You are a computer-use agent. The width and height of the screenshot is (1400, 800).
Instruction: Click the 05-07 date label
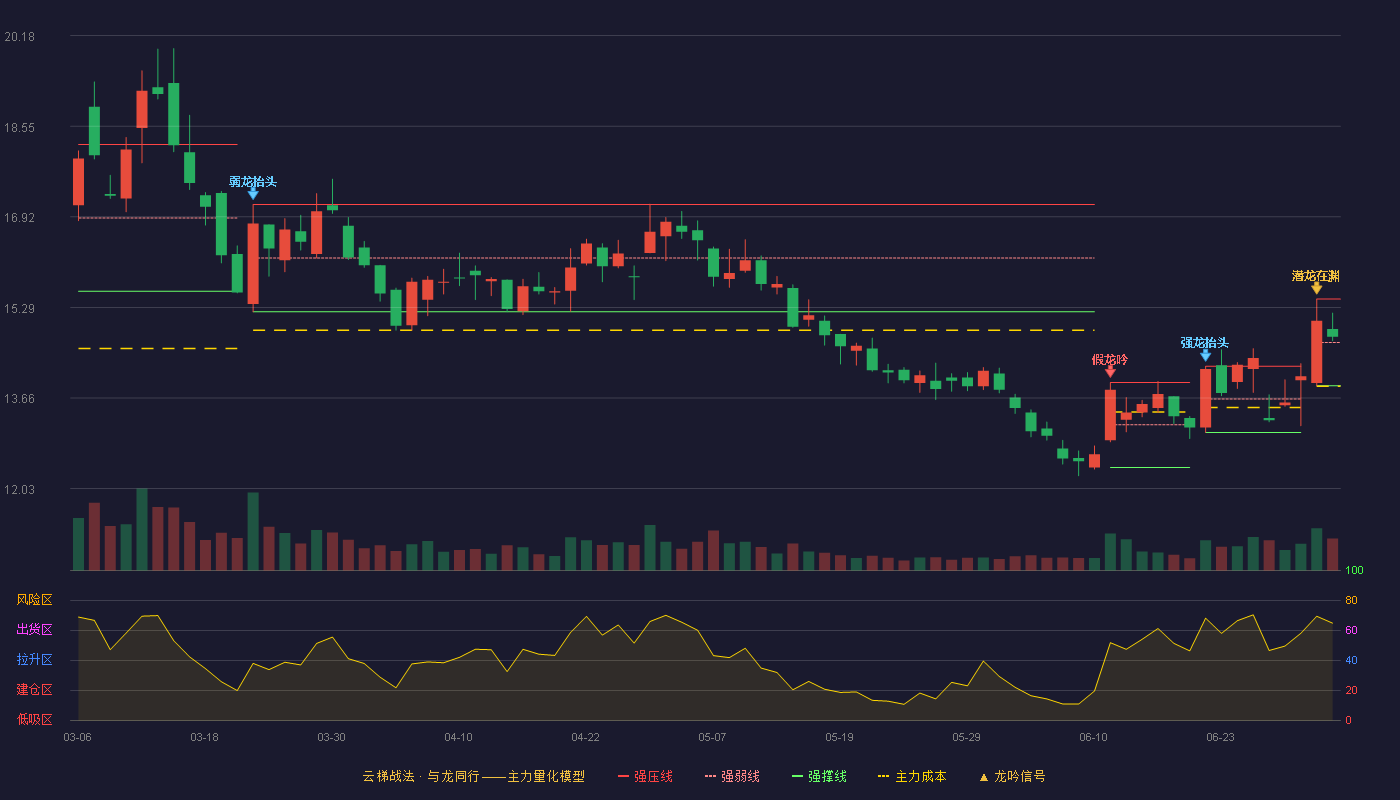712,737
